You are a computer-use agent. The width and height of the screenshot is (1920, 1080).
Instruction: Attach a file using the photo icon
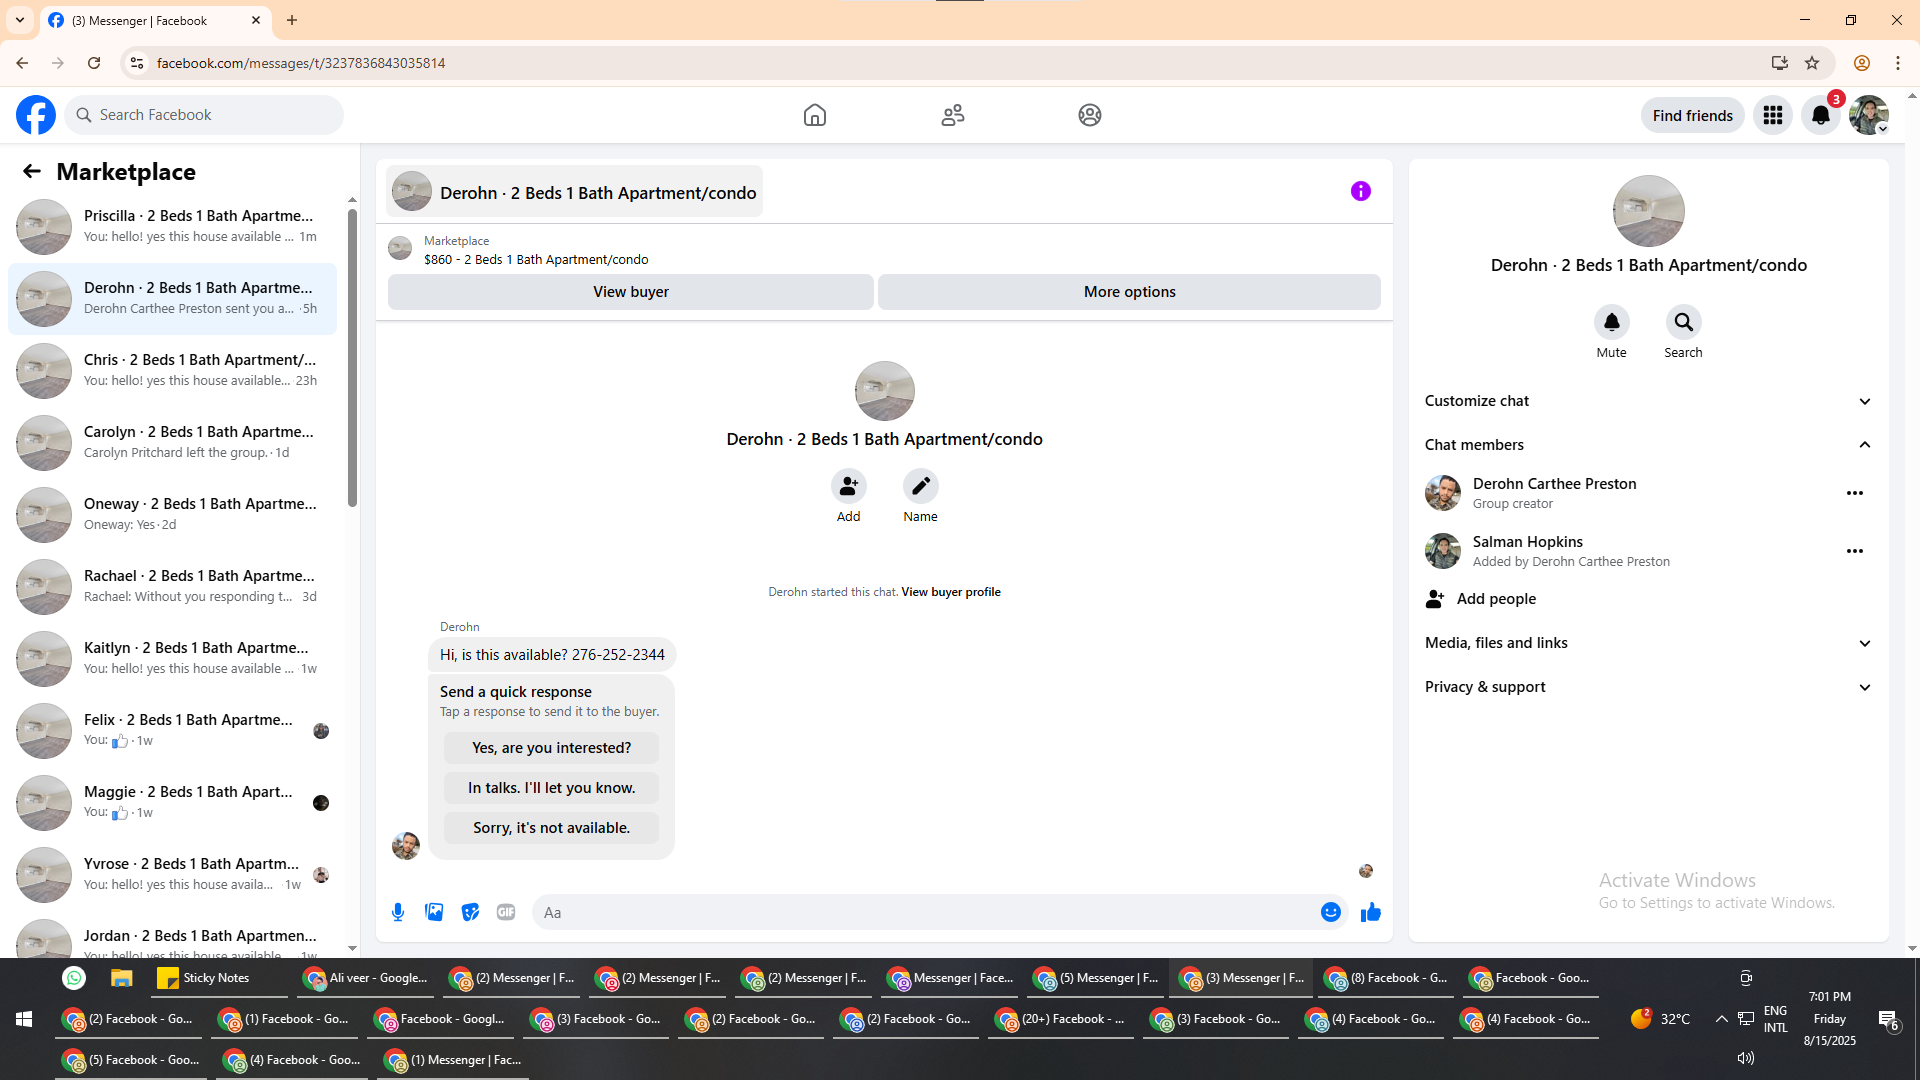[x=434, y=912]
